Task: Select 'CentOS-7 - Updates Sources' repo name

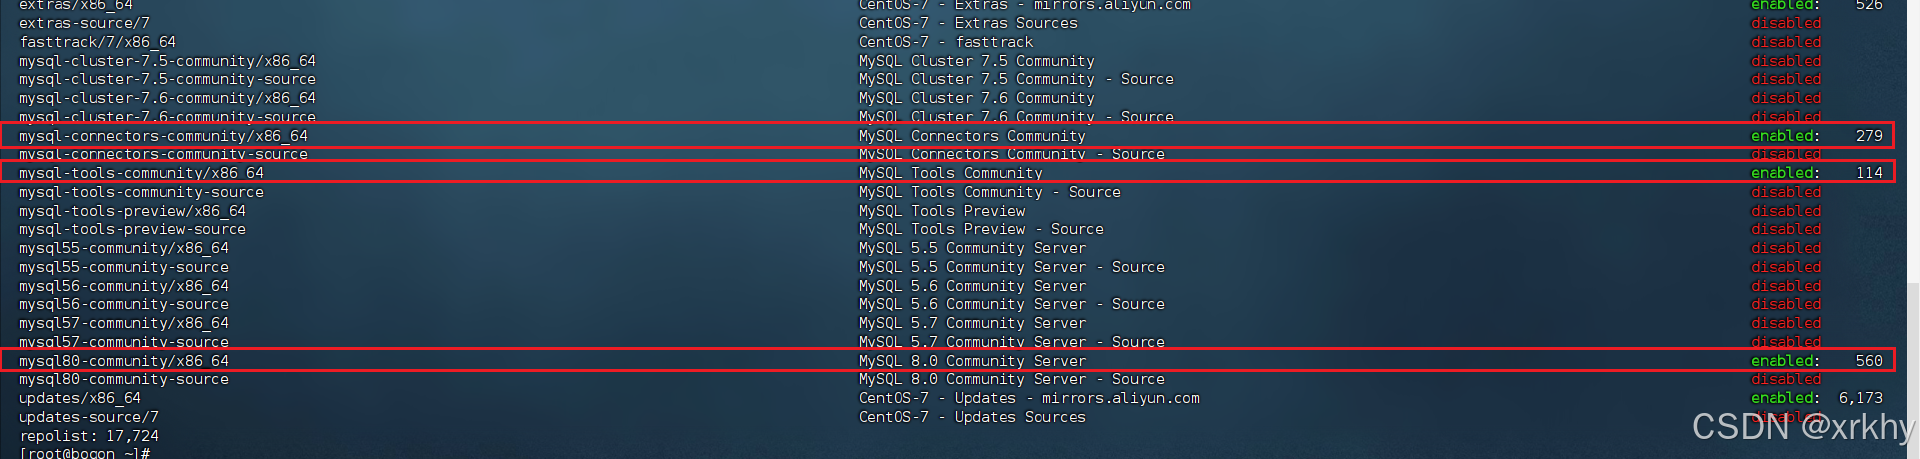Action: point(972,417)
